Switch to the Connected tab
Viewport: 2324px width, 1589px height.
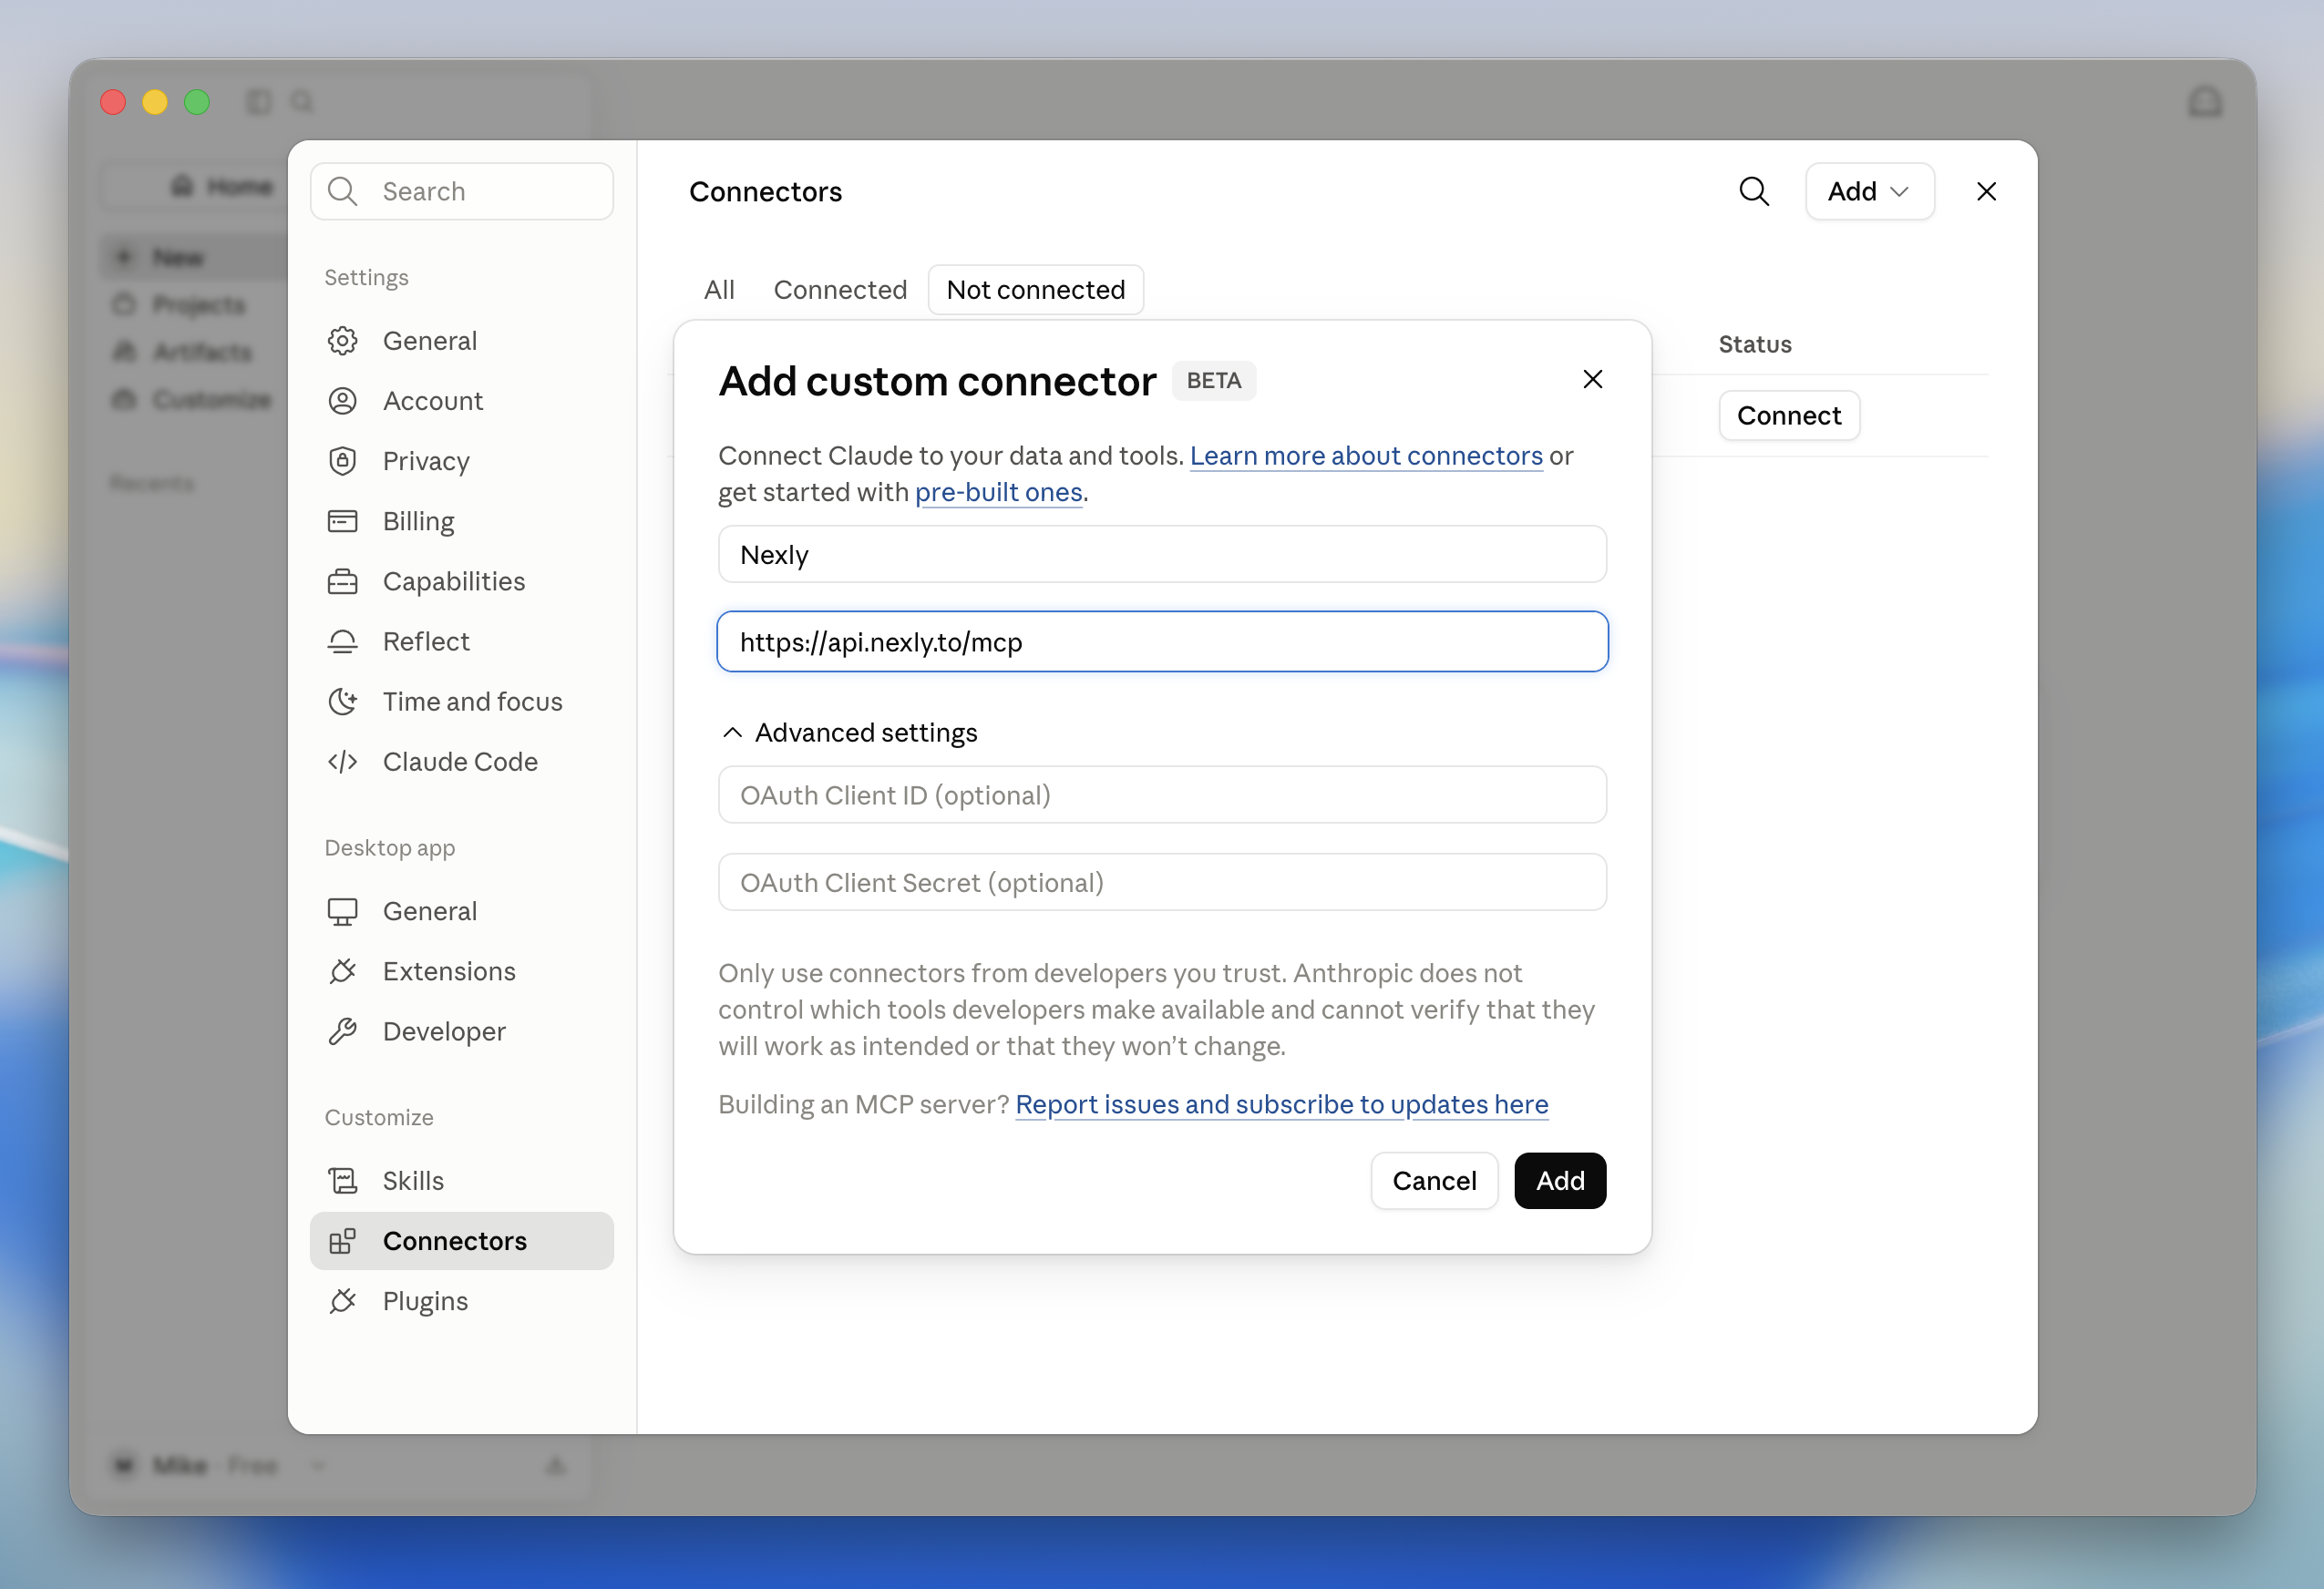(x=840, y=290)
